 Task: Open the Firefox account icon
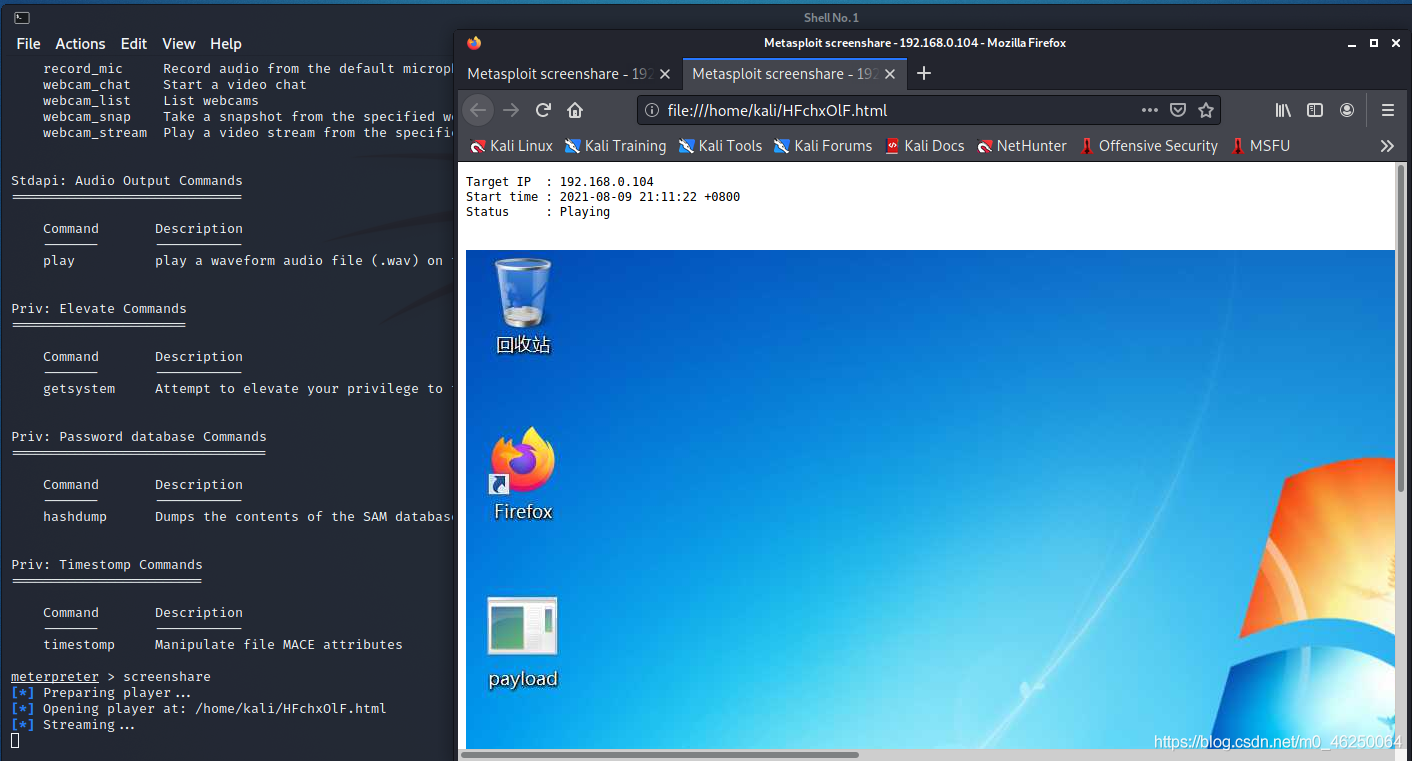1347,110
